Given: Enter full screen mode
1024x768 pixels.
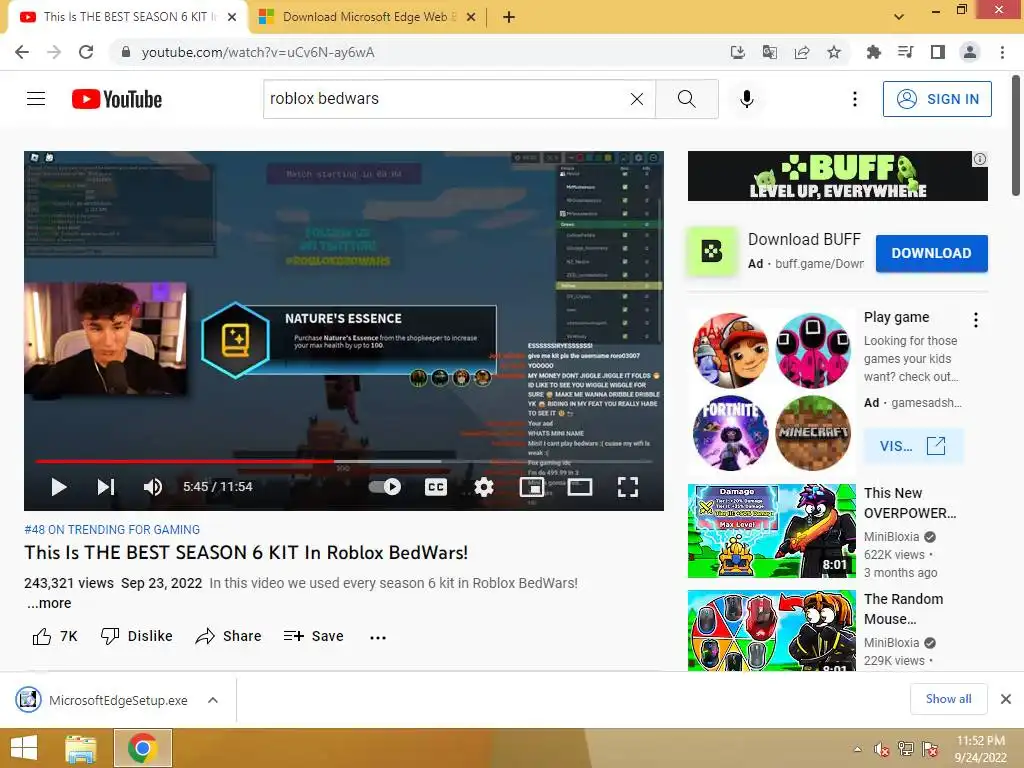Looking at the screenshot, I should tap(628, 487).
